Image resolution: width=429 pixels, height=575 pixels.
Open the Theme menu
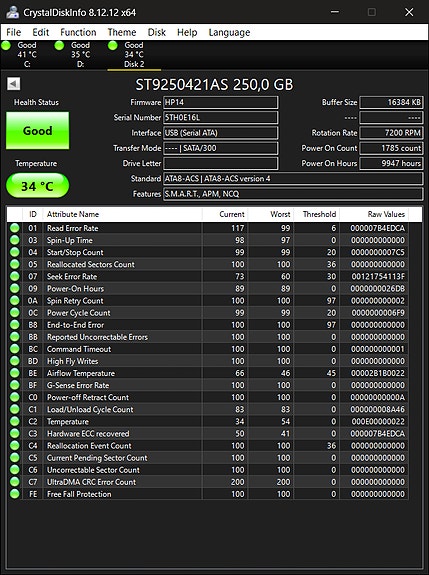pos(122,32)
